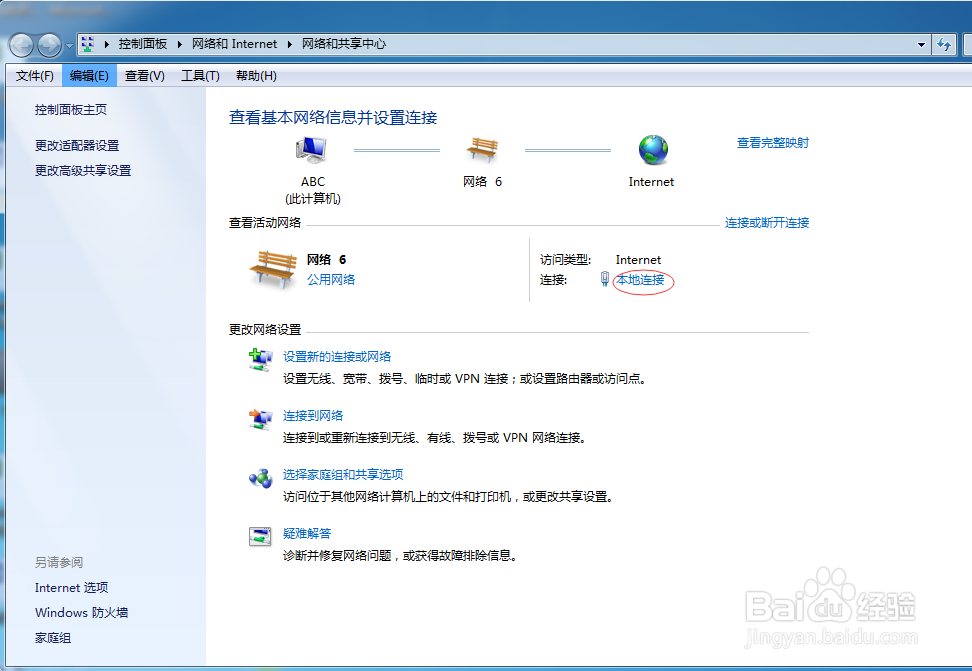The image size is (972, 671).
Task: Click the 疑难解答 icon
Action: (260, 537)
